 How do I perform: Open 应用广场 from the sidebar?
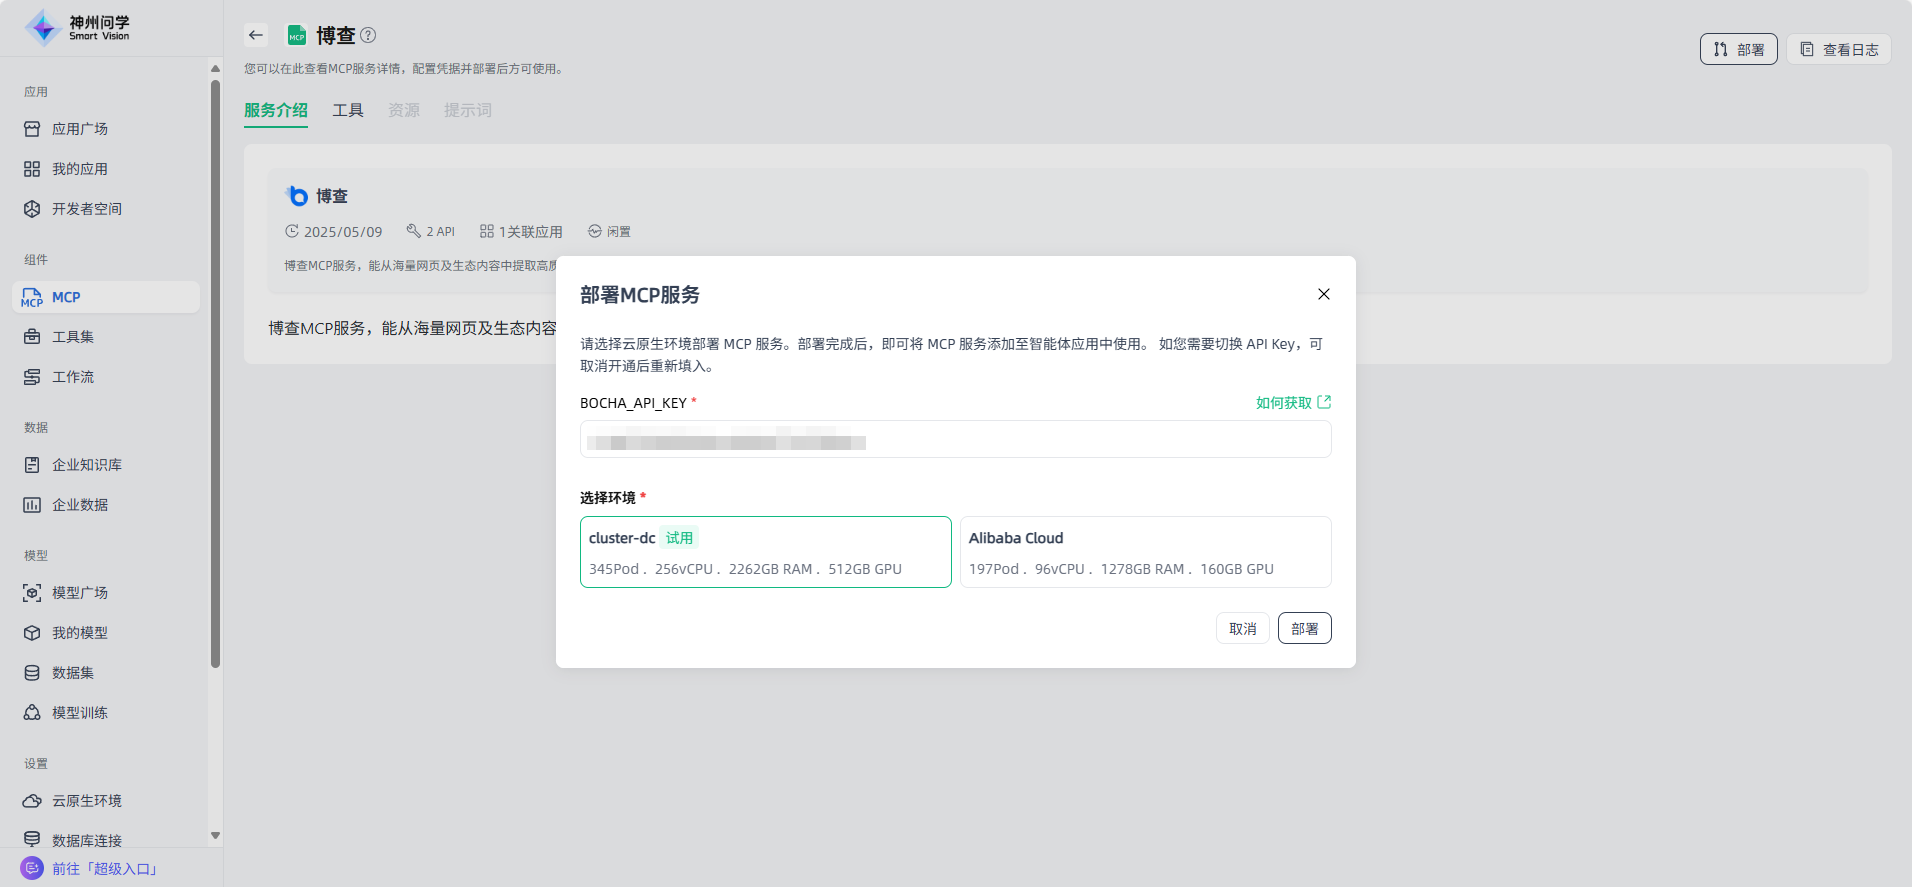[80, 129]
